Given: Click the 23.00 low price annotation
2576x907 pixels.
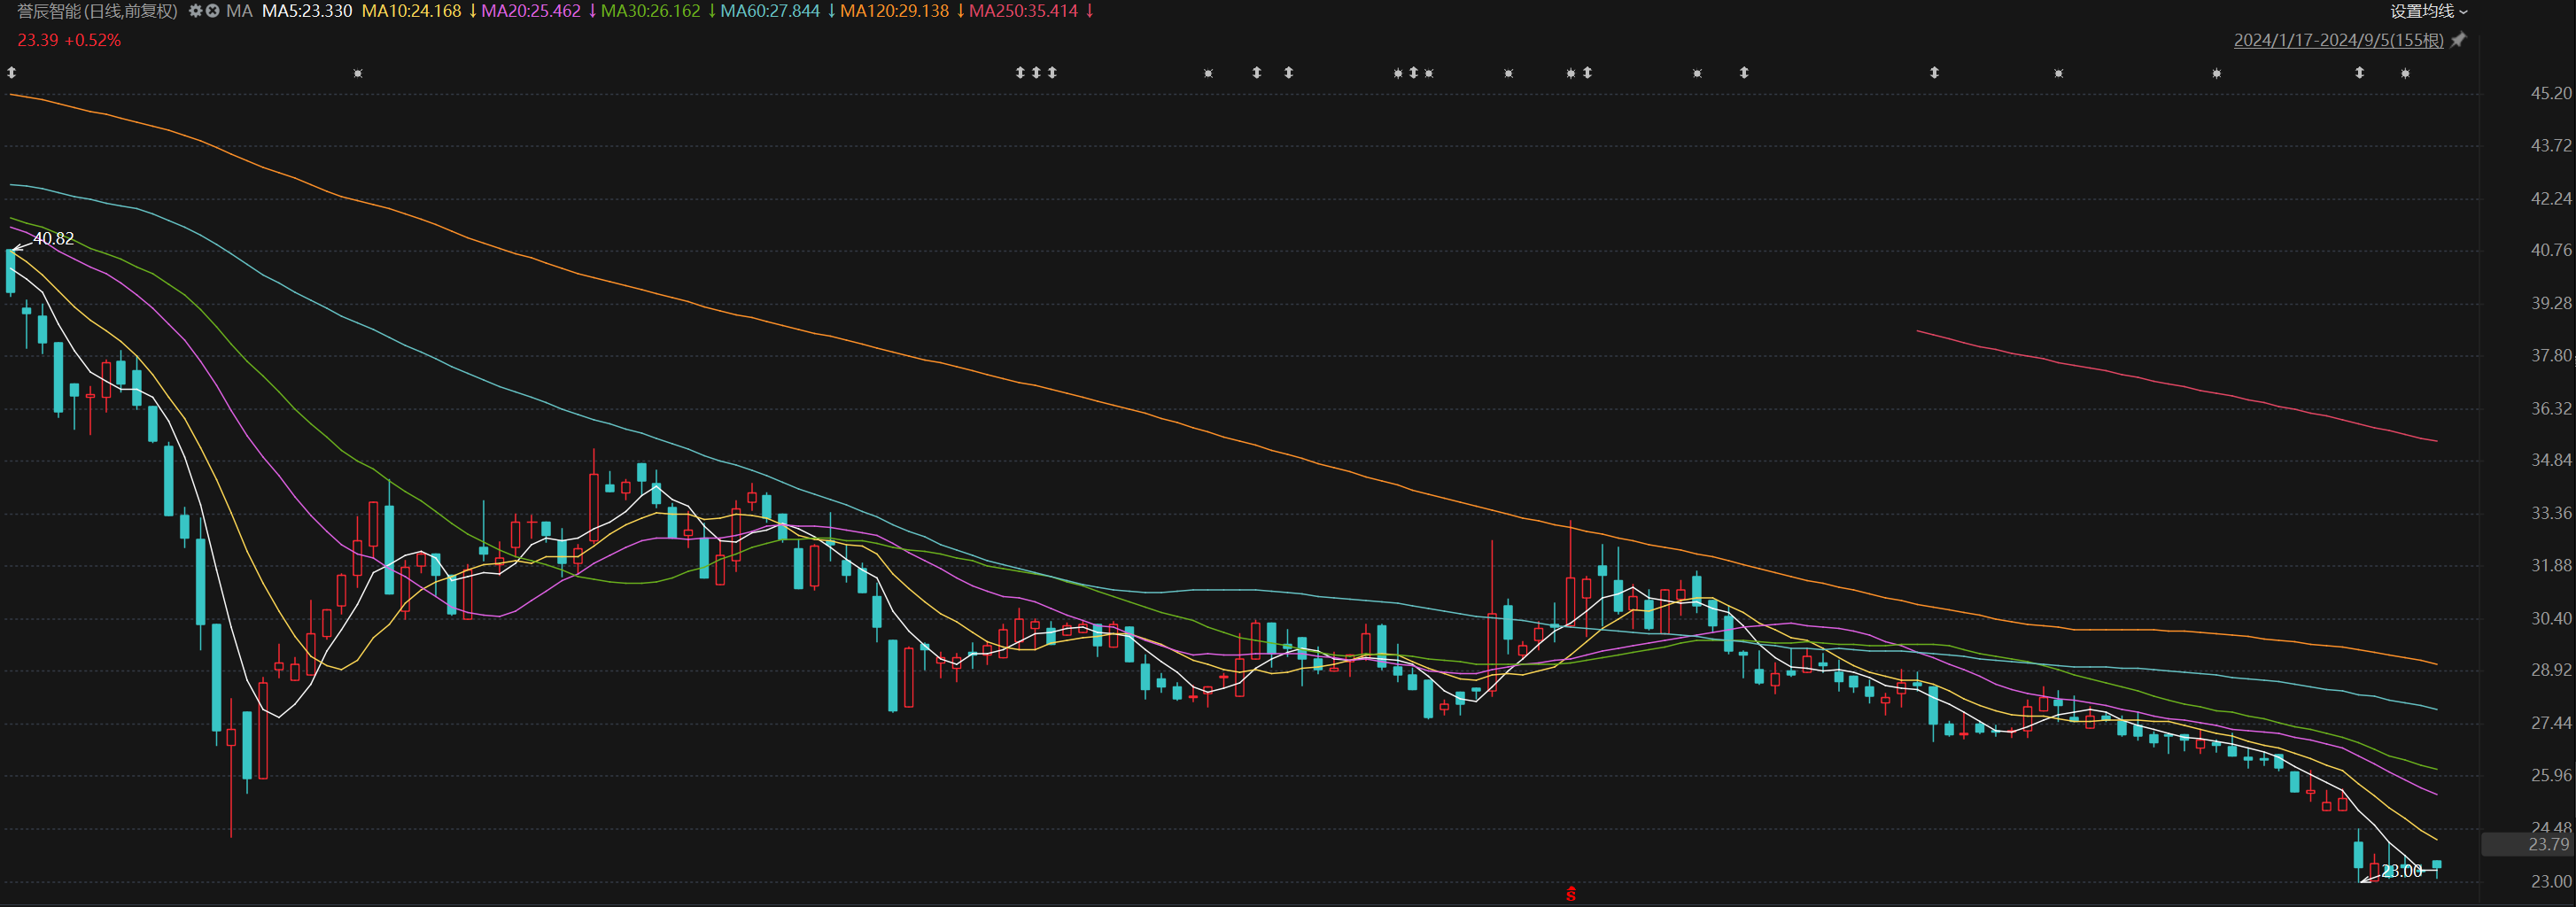Looking at the screenshot, I should (2401, 871).
